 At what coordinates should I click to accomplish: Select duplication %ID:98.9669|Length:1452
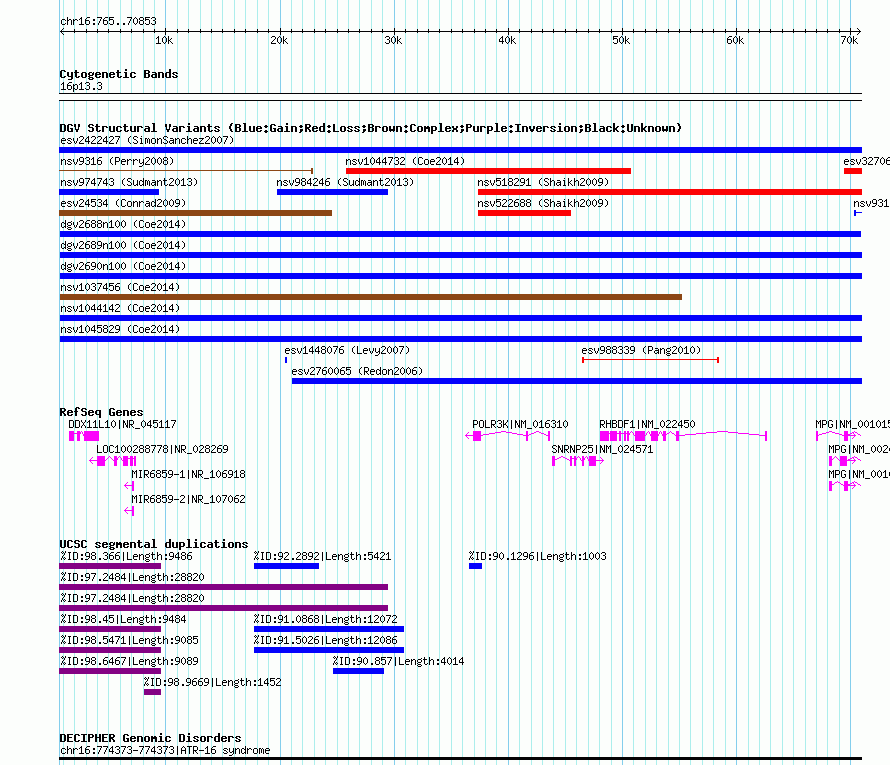[x=152, y=692]
